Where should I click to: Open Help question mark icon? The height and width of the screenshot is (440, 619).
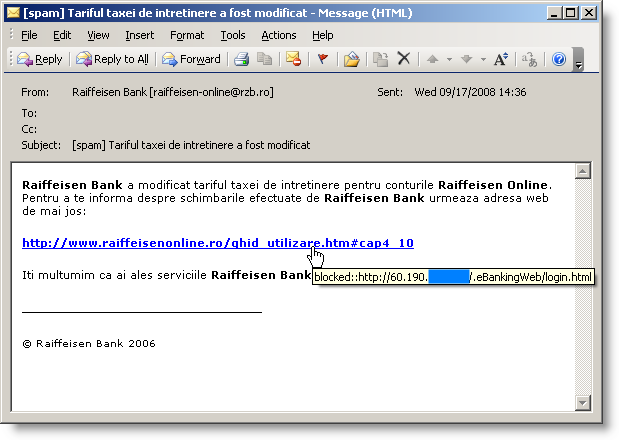[x=559, y=59]
